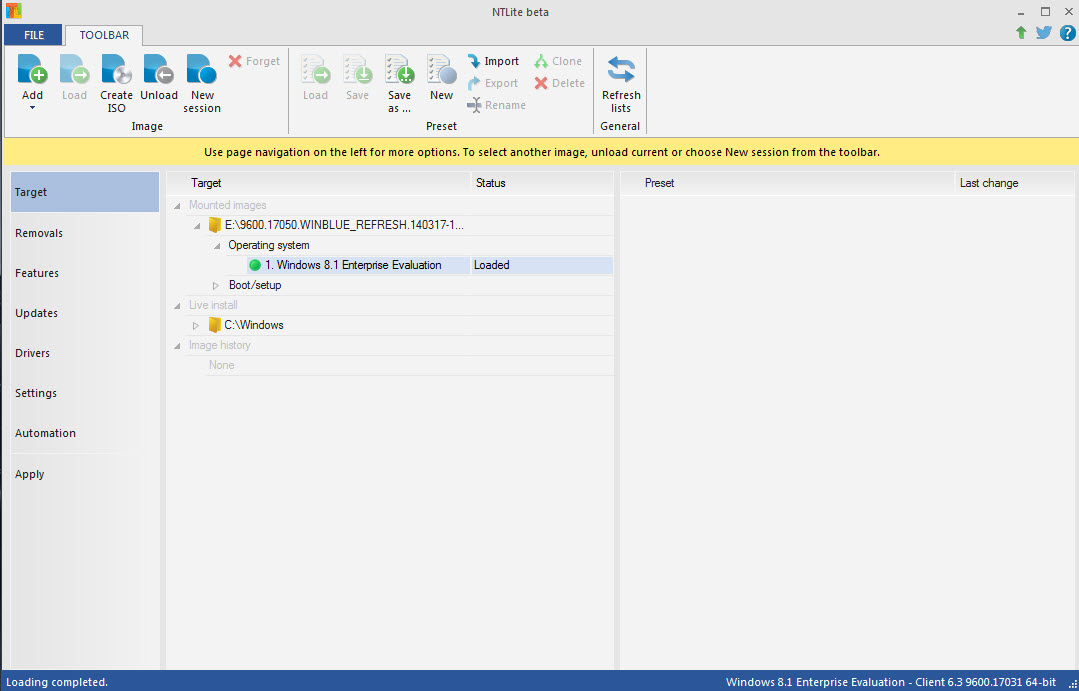1079x691 pixels.
Task: Start a New session
Action: coord(202,83)
